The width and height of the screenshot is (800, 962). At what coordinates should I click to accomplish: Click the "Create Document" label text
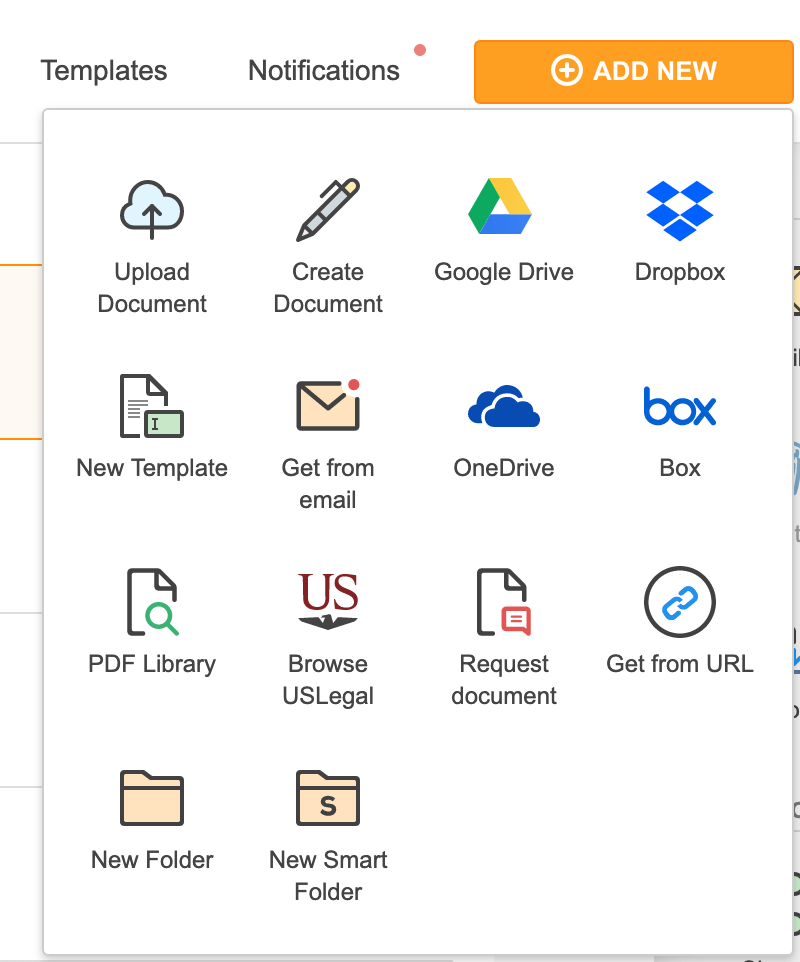[x=328, y=288]
